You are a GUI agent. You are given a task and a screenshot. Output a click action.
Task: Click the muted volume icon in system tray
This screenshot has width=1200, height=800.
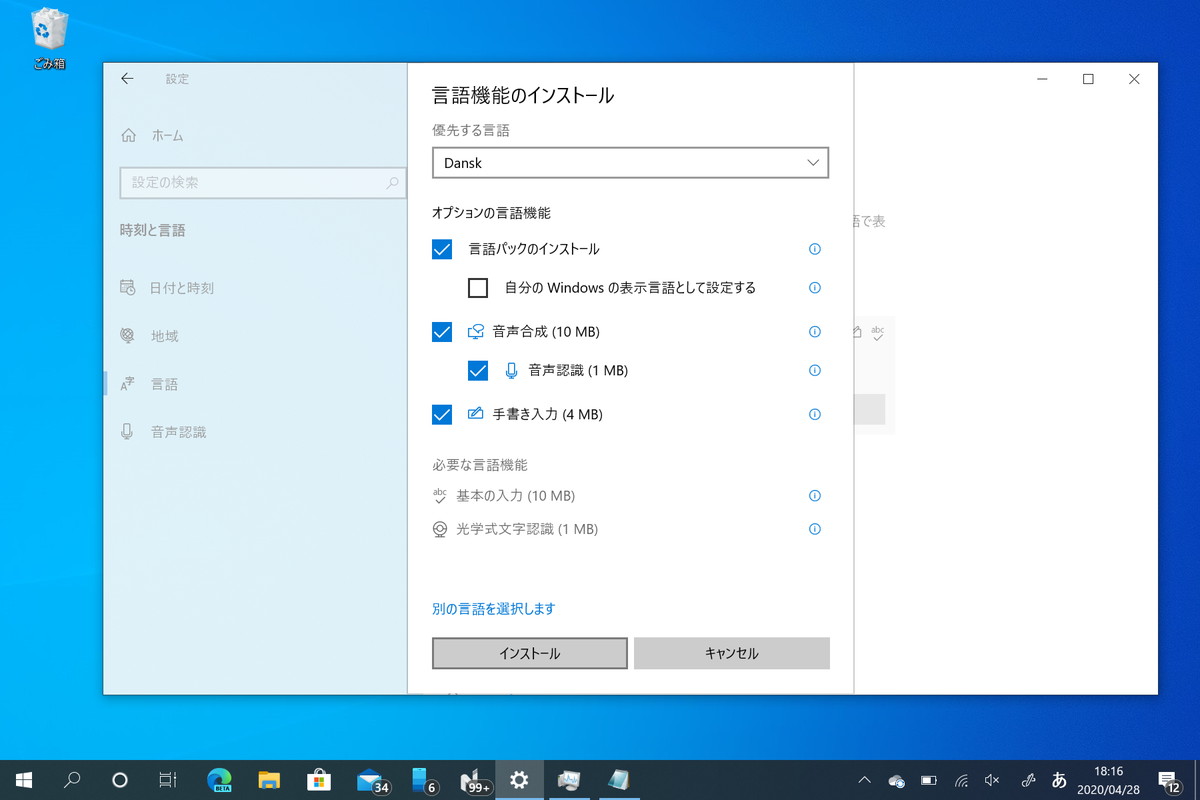point(992,779)
